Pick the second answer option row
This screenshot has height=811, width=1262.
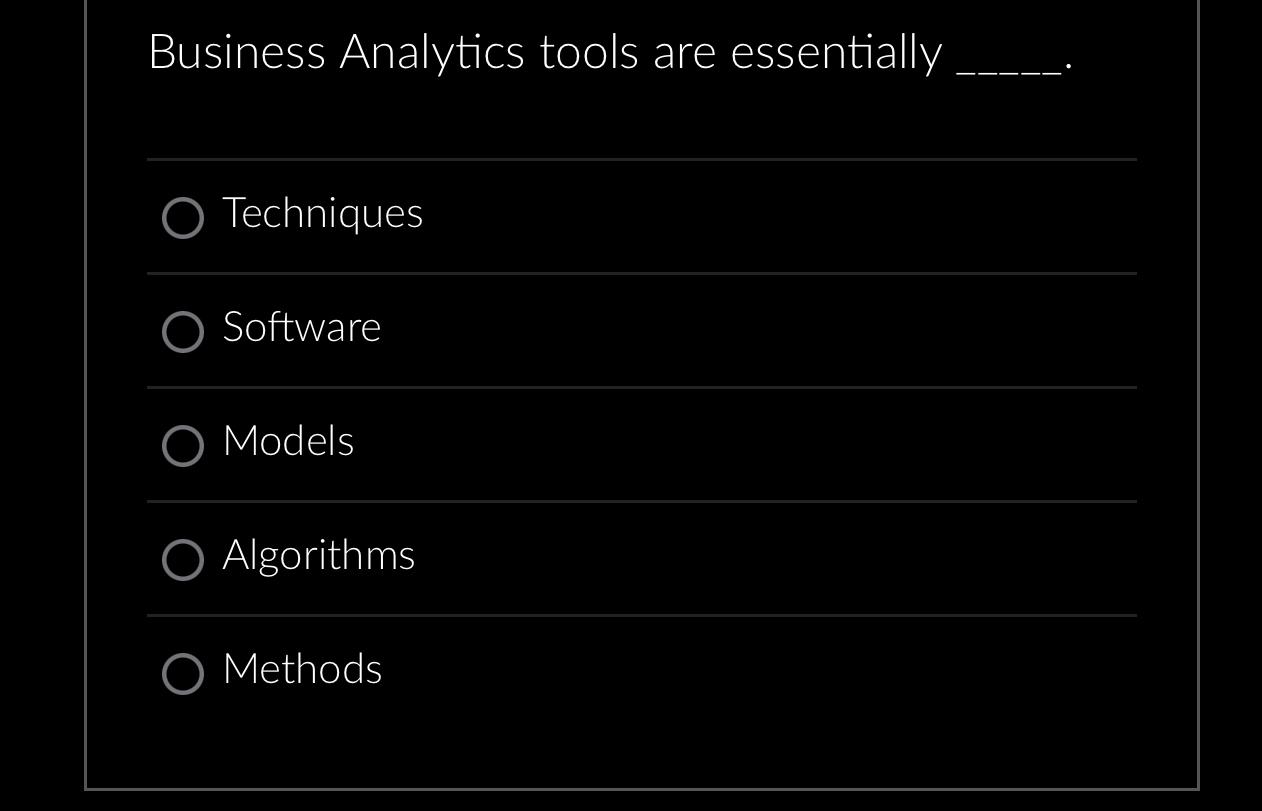[x=640, y=329]
